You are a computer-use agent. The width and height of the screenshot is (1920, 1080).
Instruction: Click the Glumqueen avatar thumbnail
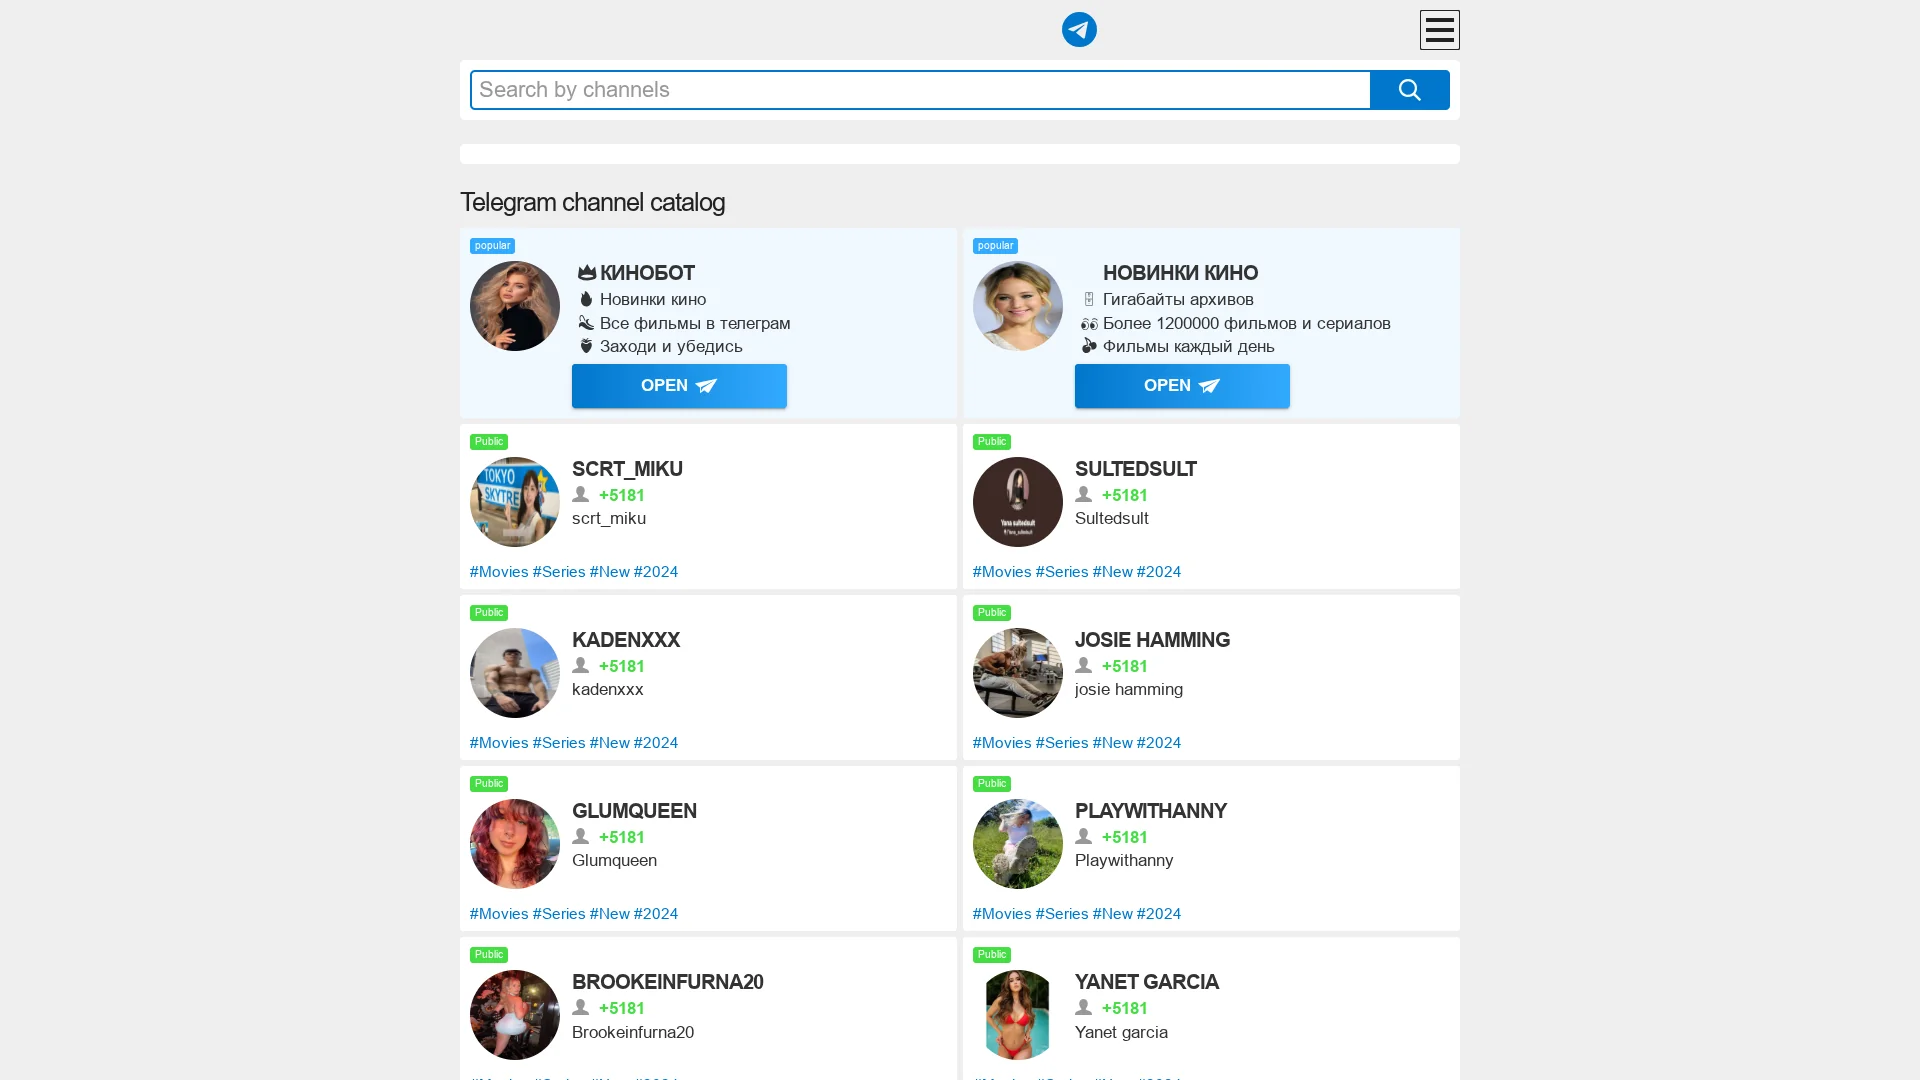[x=515, y=844]
